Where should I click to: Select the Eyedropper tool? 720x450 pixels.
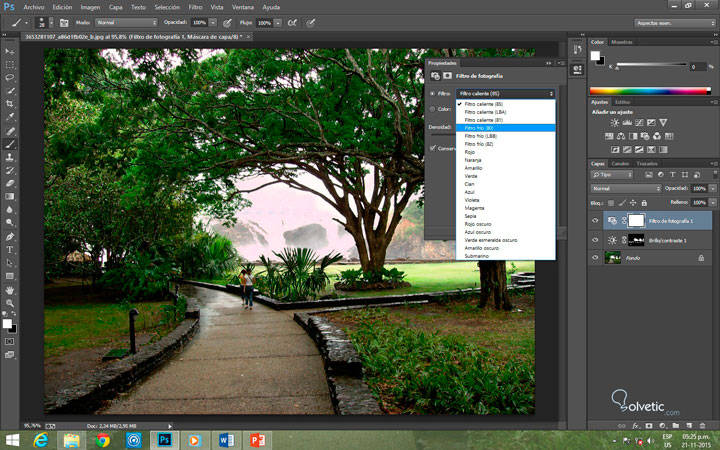coord(10,117)
